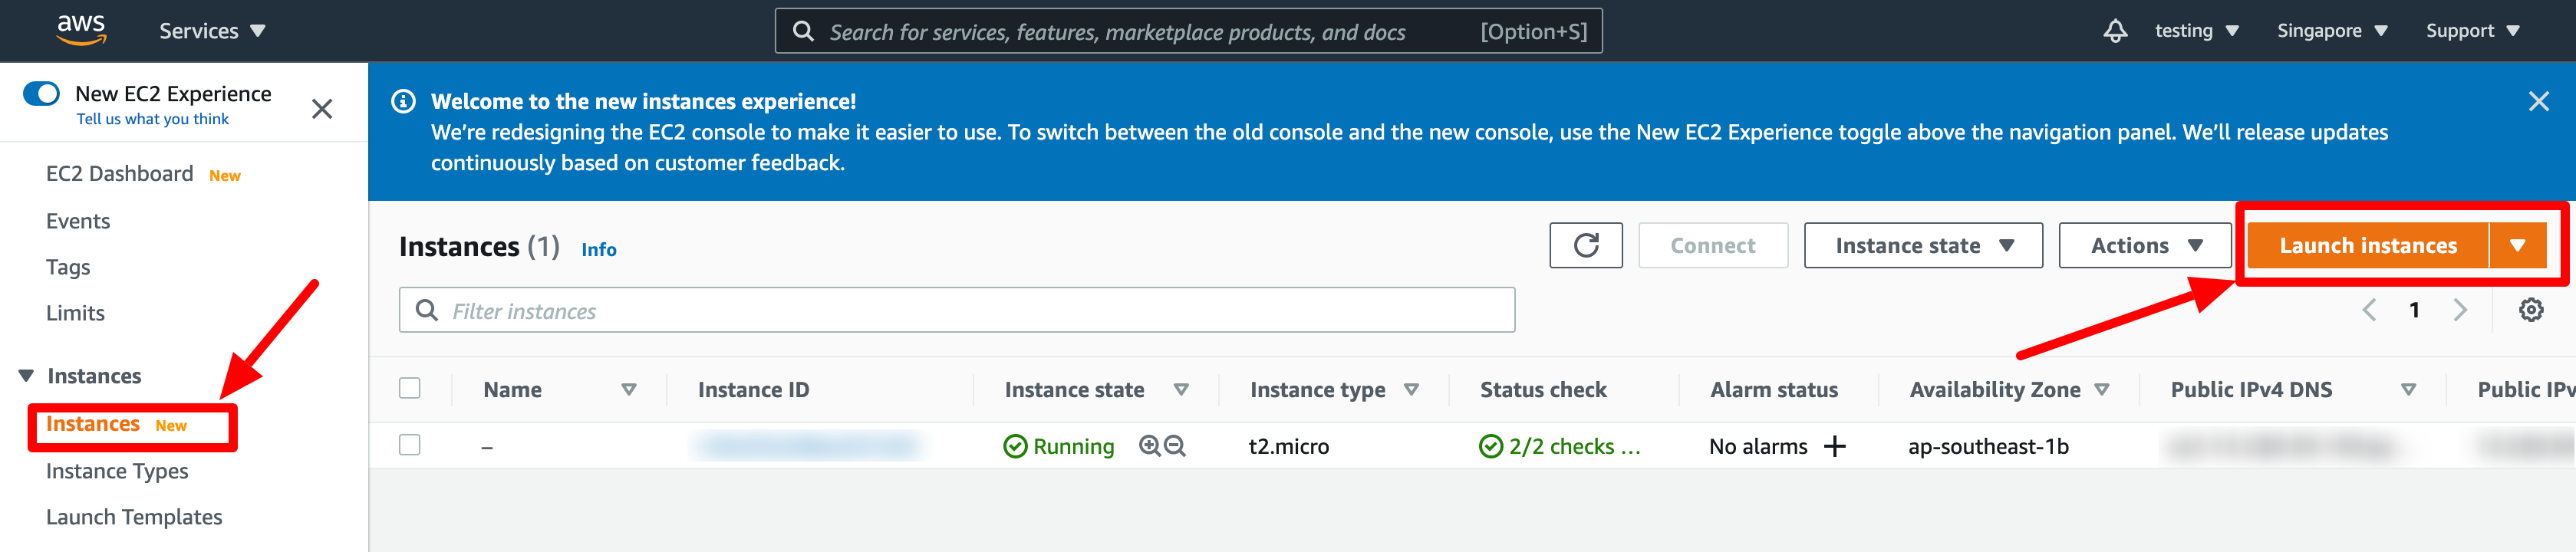Sort by Public IPv4 DNS column arrow
Screen dimensions: 2576x552
(x=2408, y=390)
